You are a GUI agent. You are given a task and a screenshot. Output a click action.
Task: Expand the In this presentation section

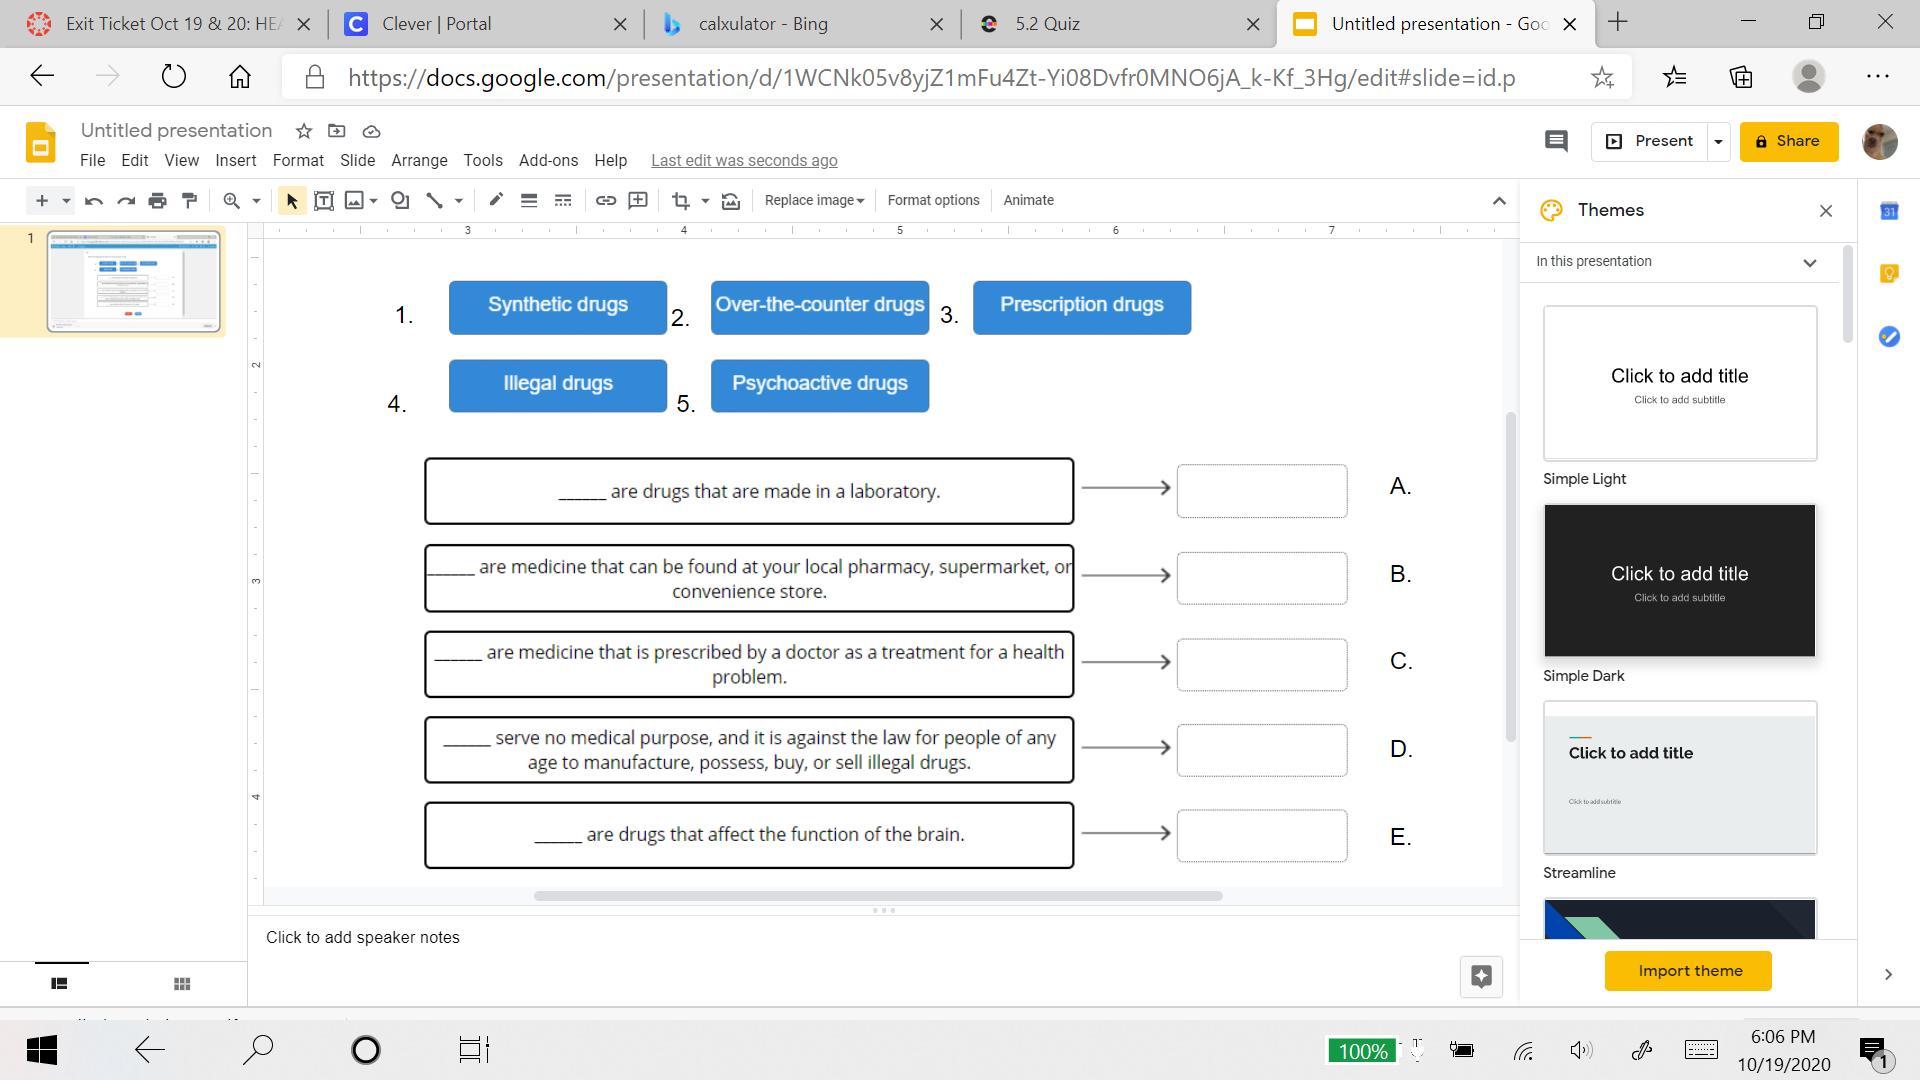pyautogui.click(x=1808, y=263)
